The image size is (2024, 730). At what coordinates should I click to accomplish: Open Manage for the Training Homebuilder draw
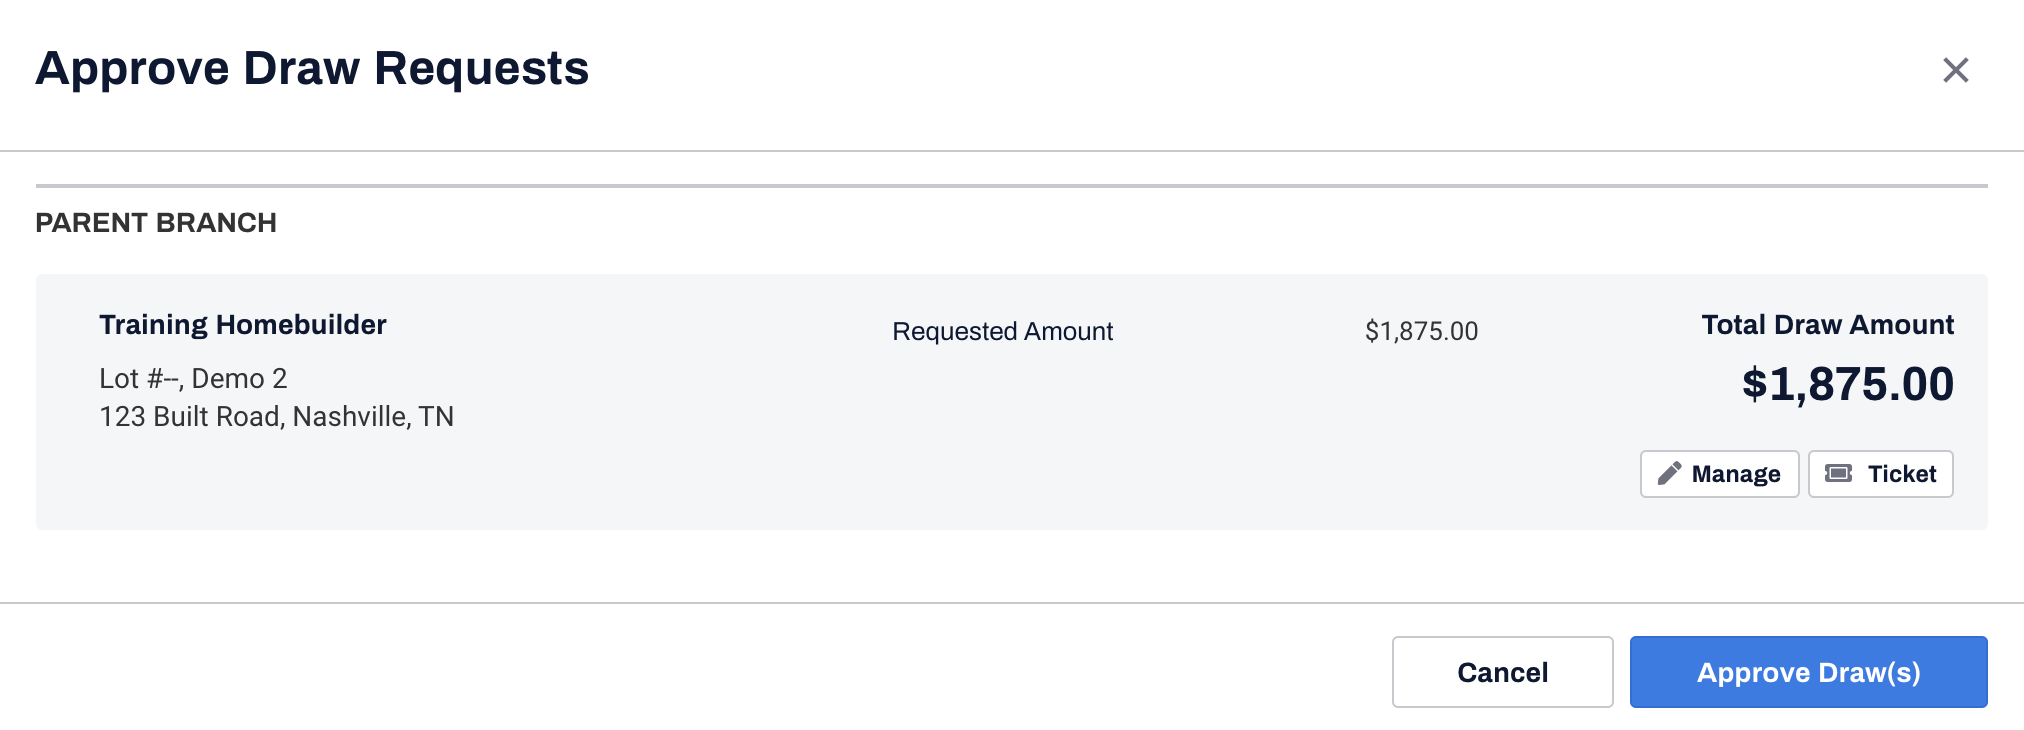pos(1718,474)
